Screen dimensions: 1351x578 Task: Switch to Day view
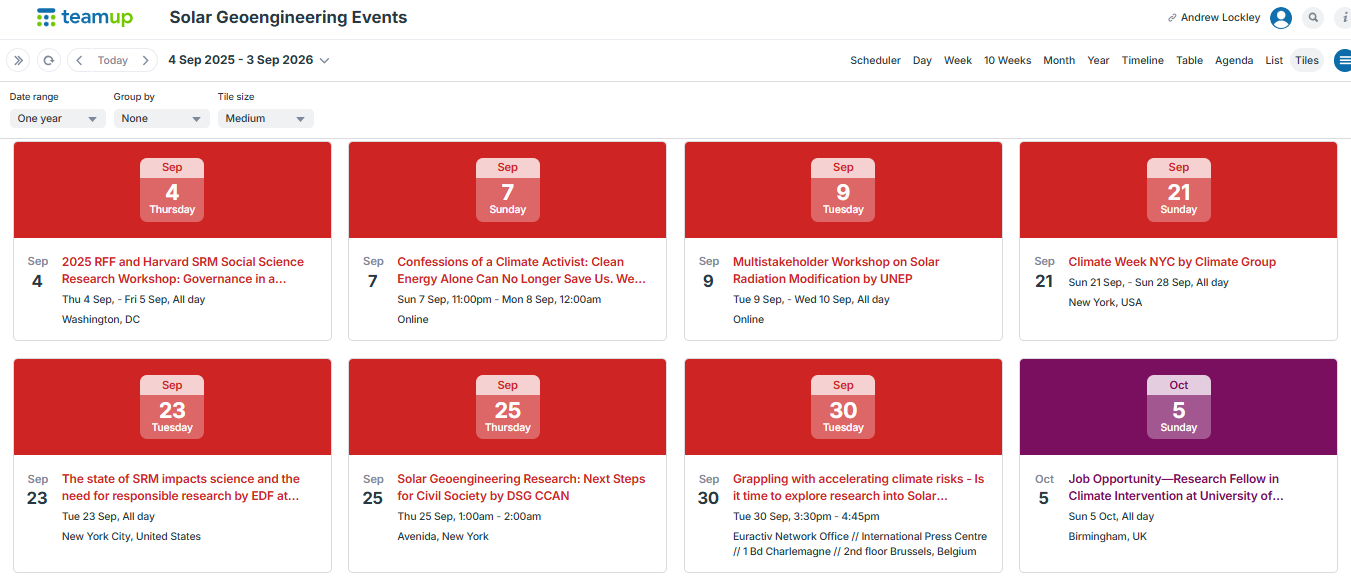(x=922, y=60)
